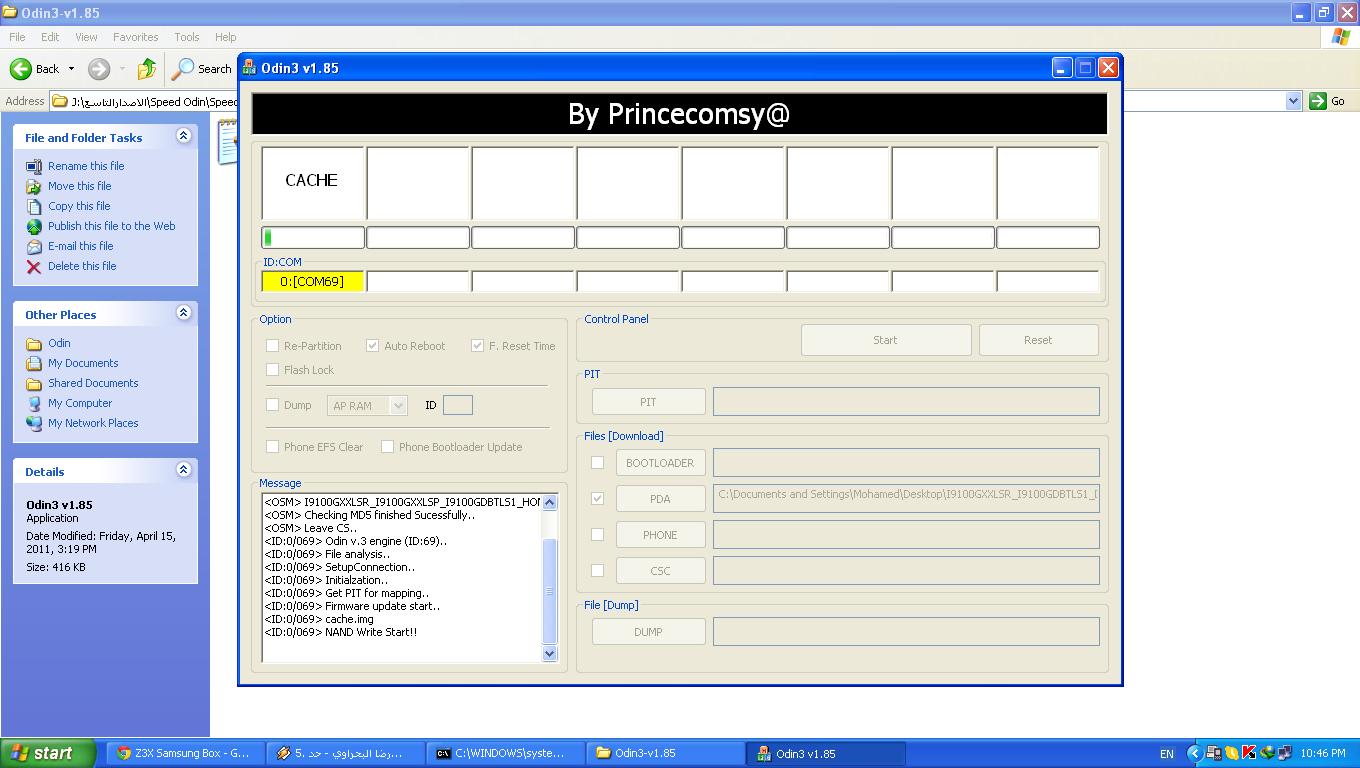The image size is (1360, 768).
Task: Click the yellow 0:[COM69] port box
Action: click(312, 282)
